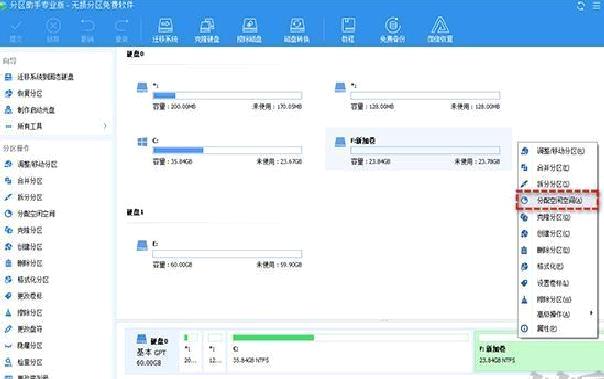Open the 教程 tutorial book icon
Image resolution: width=604 pixels, height=379 pixels.
click(348, 30)
